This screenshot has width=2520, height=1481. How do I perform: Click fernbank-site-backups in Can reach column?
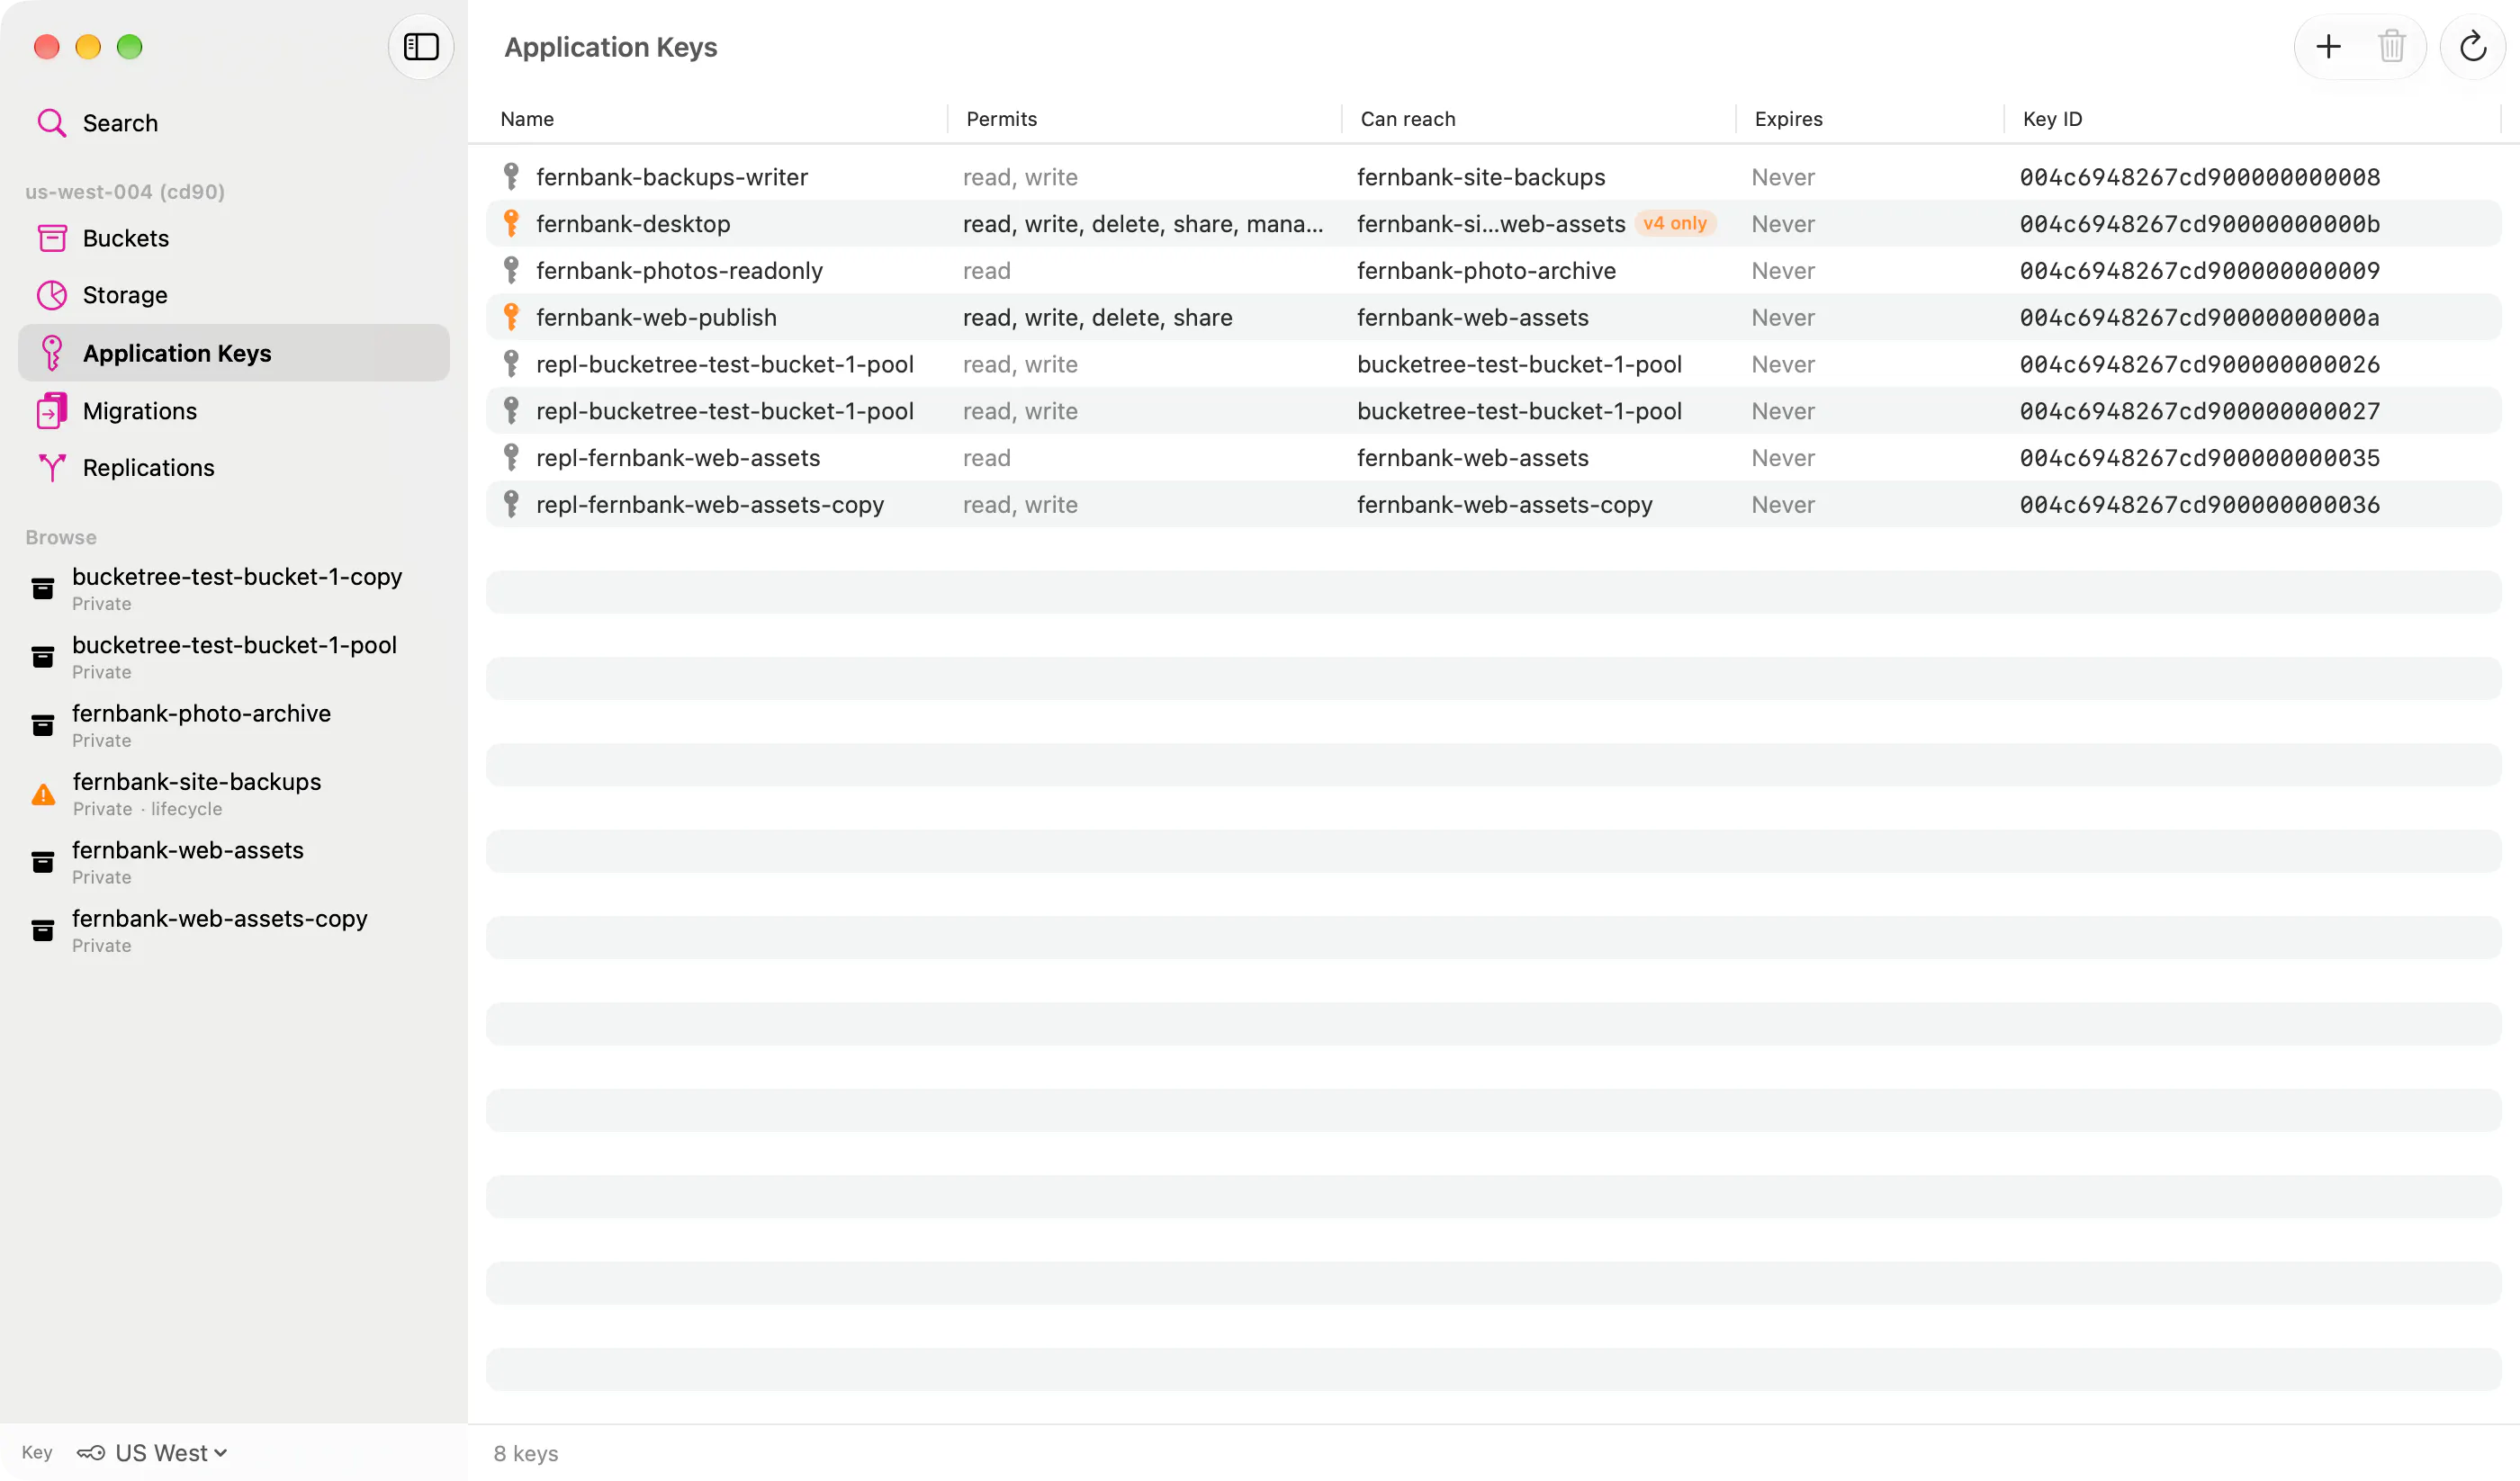click(1481, 177)
